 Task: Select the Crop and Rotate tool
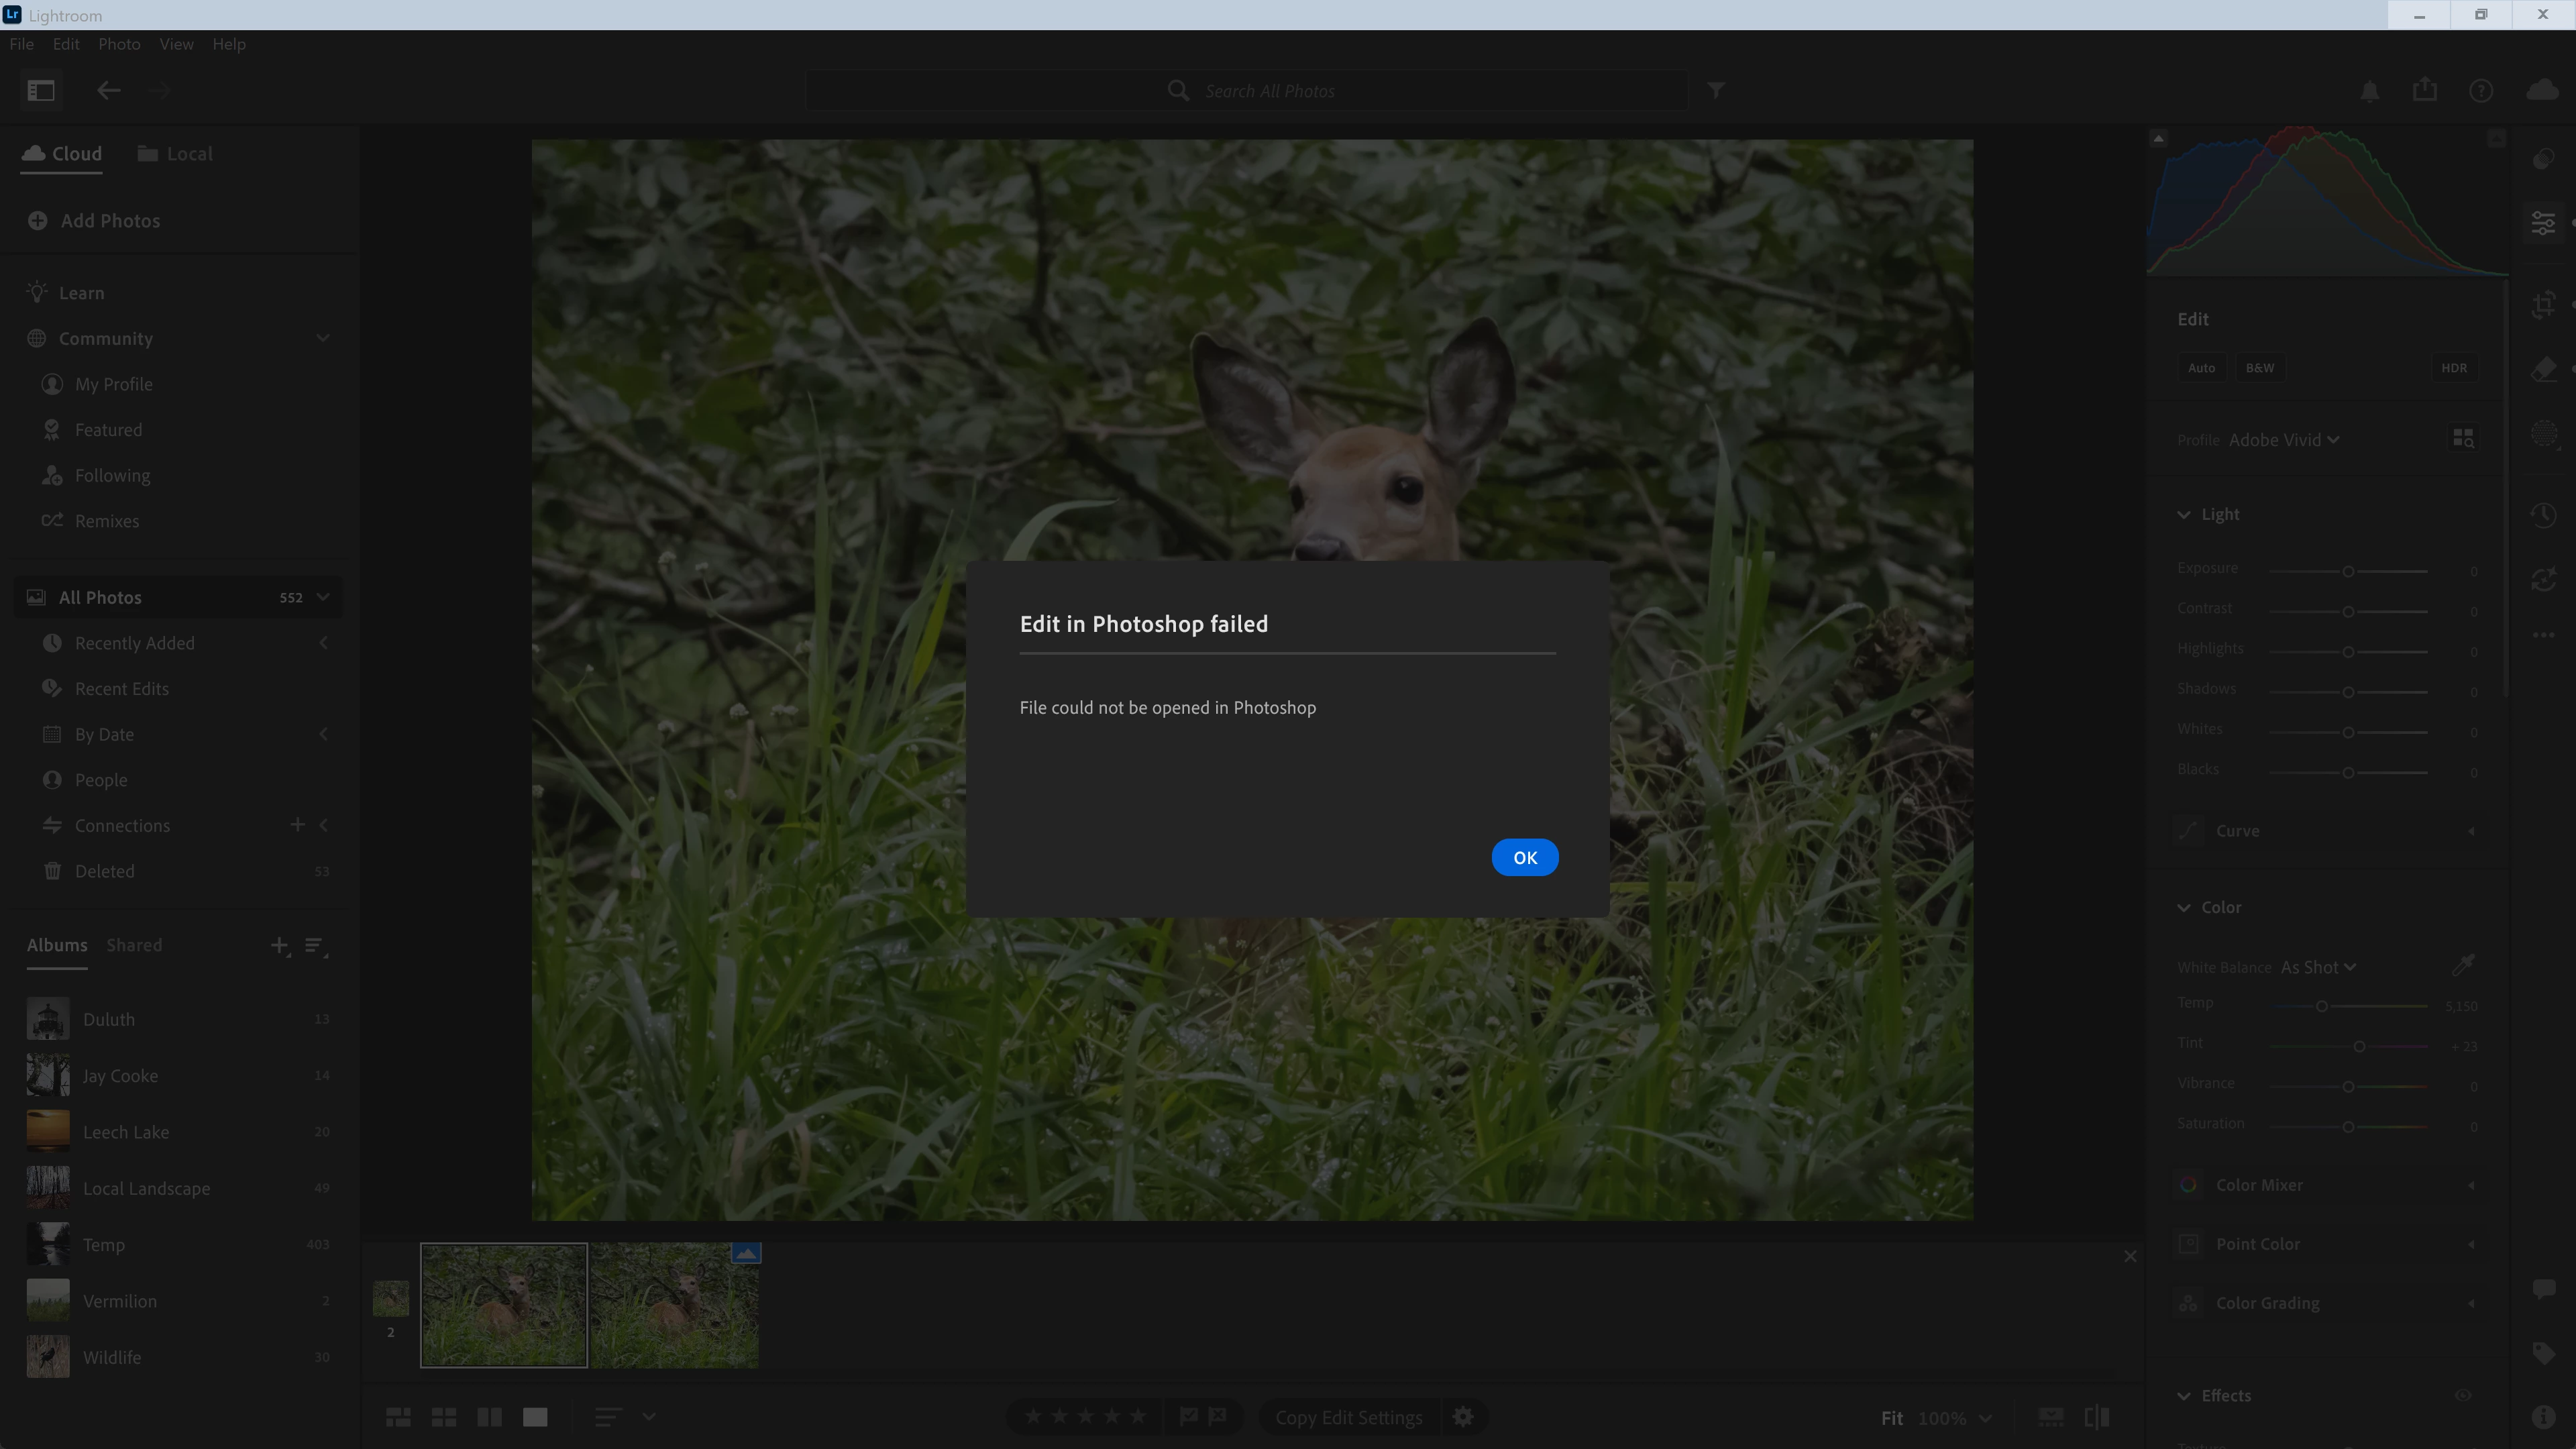tap(2543, 304)
